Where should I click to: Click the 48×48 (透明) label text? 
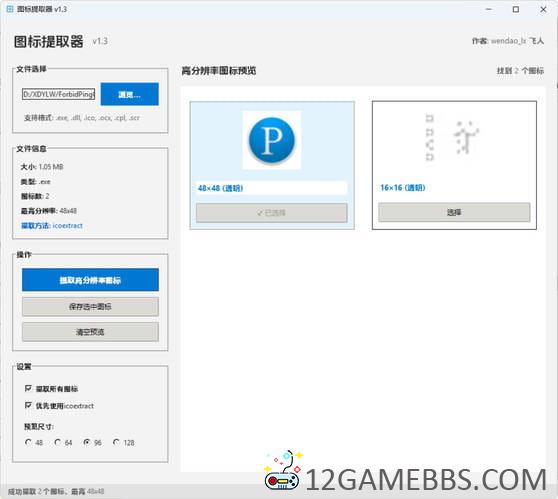point(220,188)
